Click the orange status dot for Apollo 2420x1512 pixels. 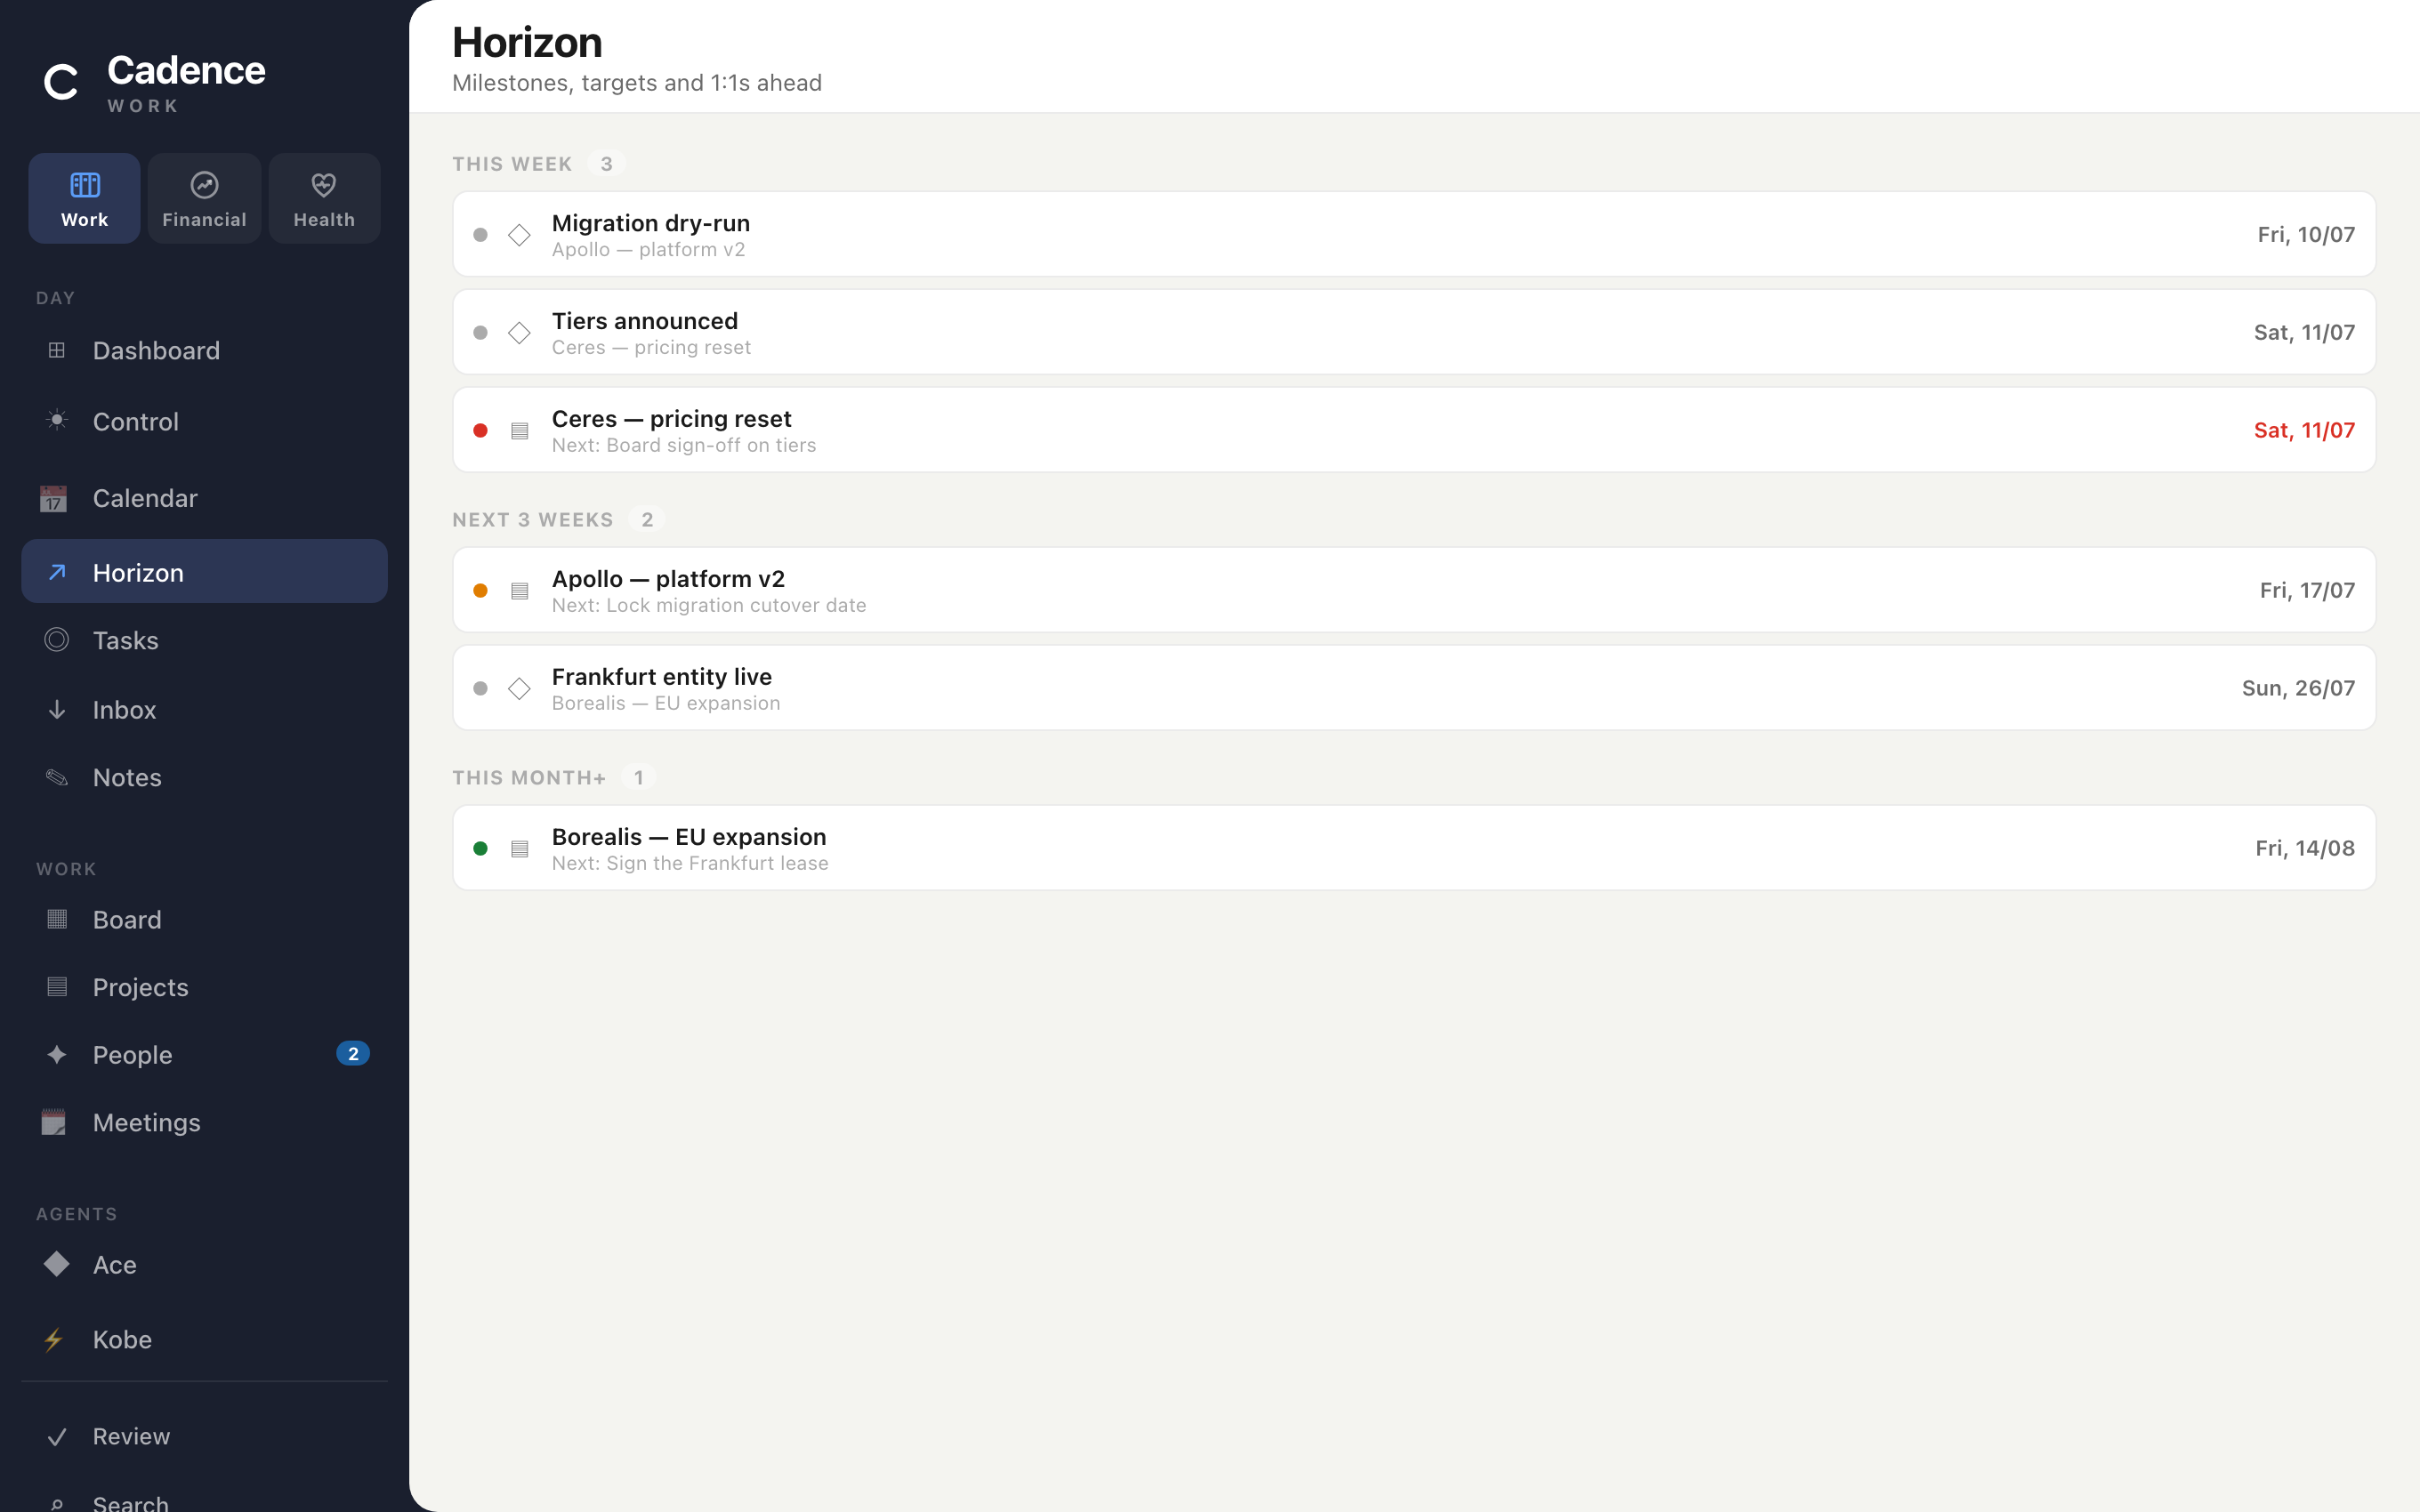[x=480, y=590]
